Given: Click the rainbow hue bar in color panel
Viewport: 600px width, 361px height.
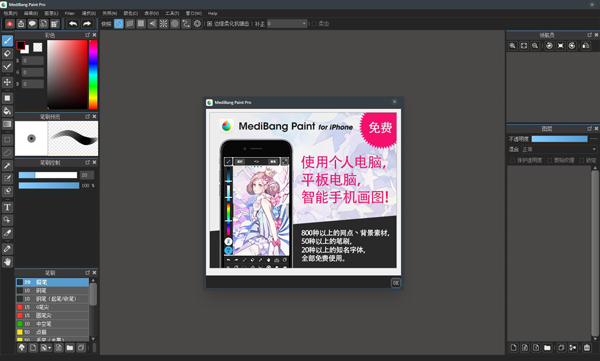Looking at the screenshot, I should [x=93, y=75].
